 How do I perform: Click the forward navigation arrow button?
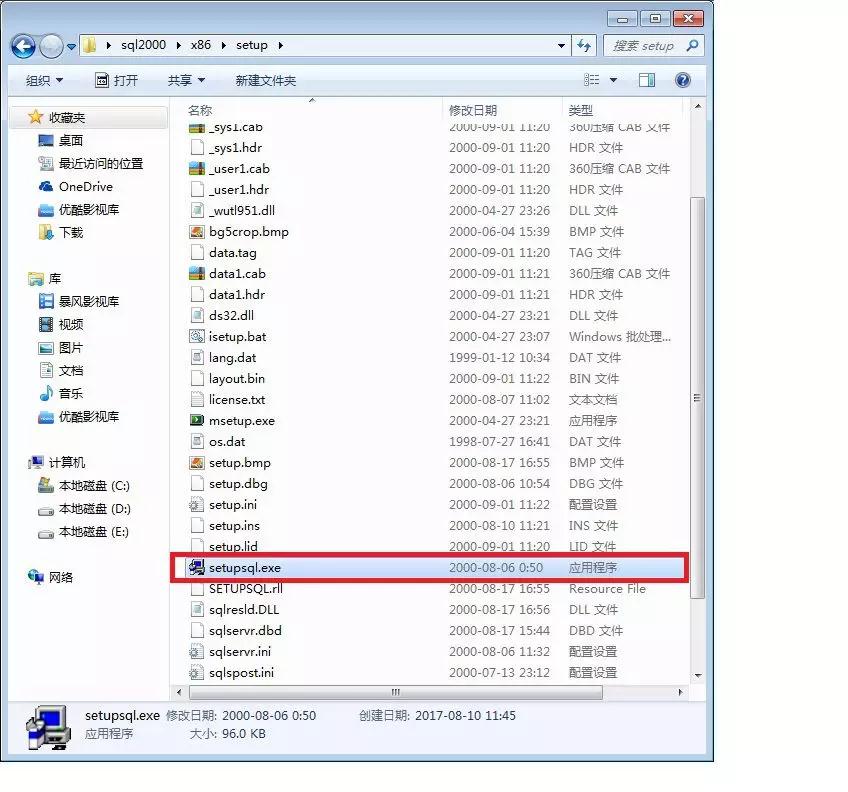click(x=51, y=46)
